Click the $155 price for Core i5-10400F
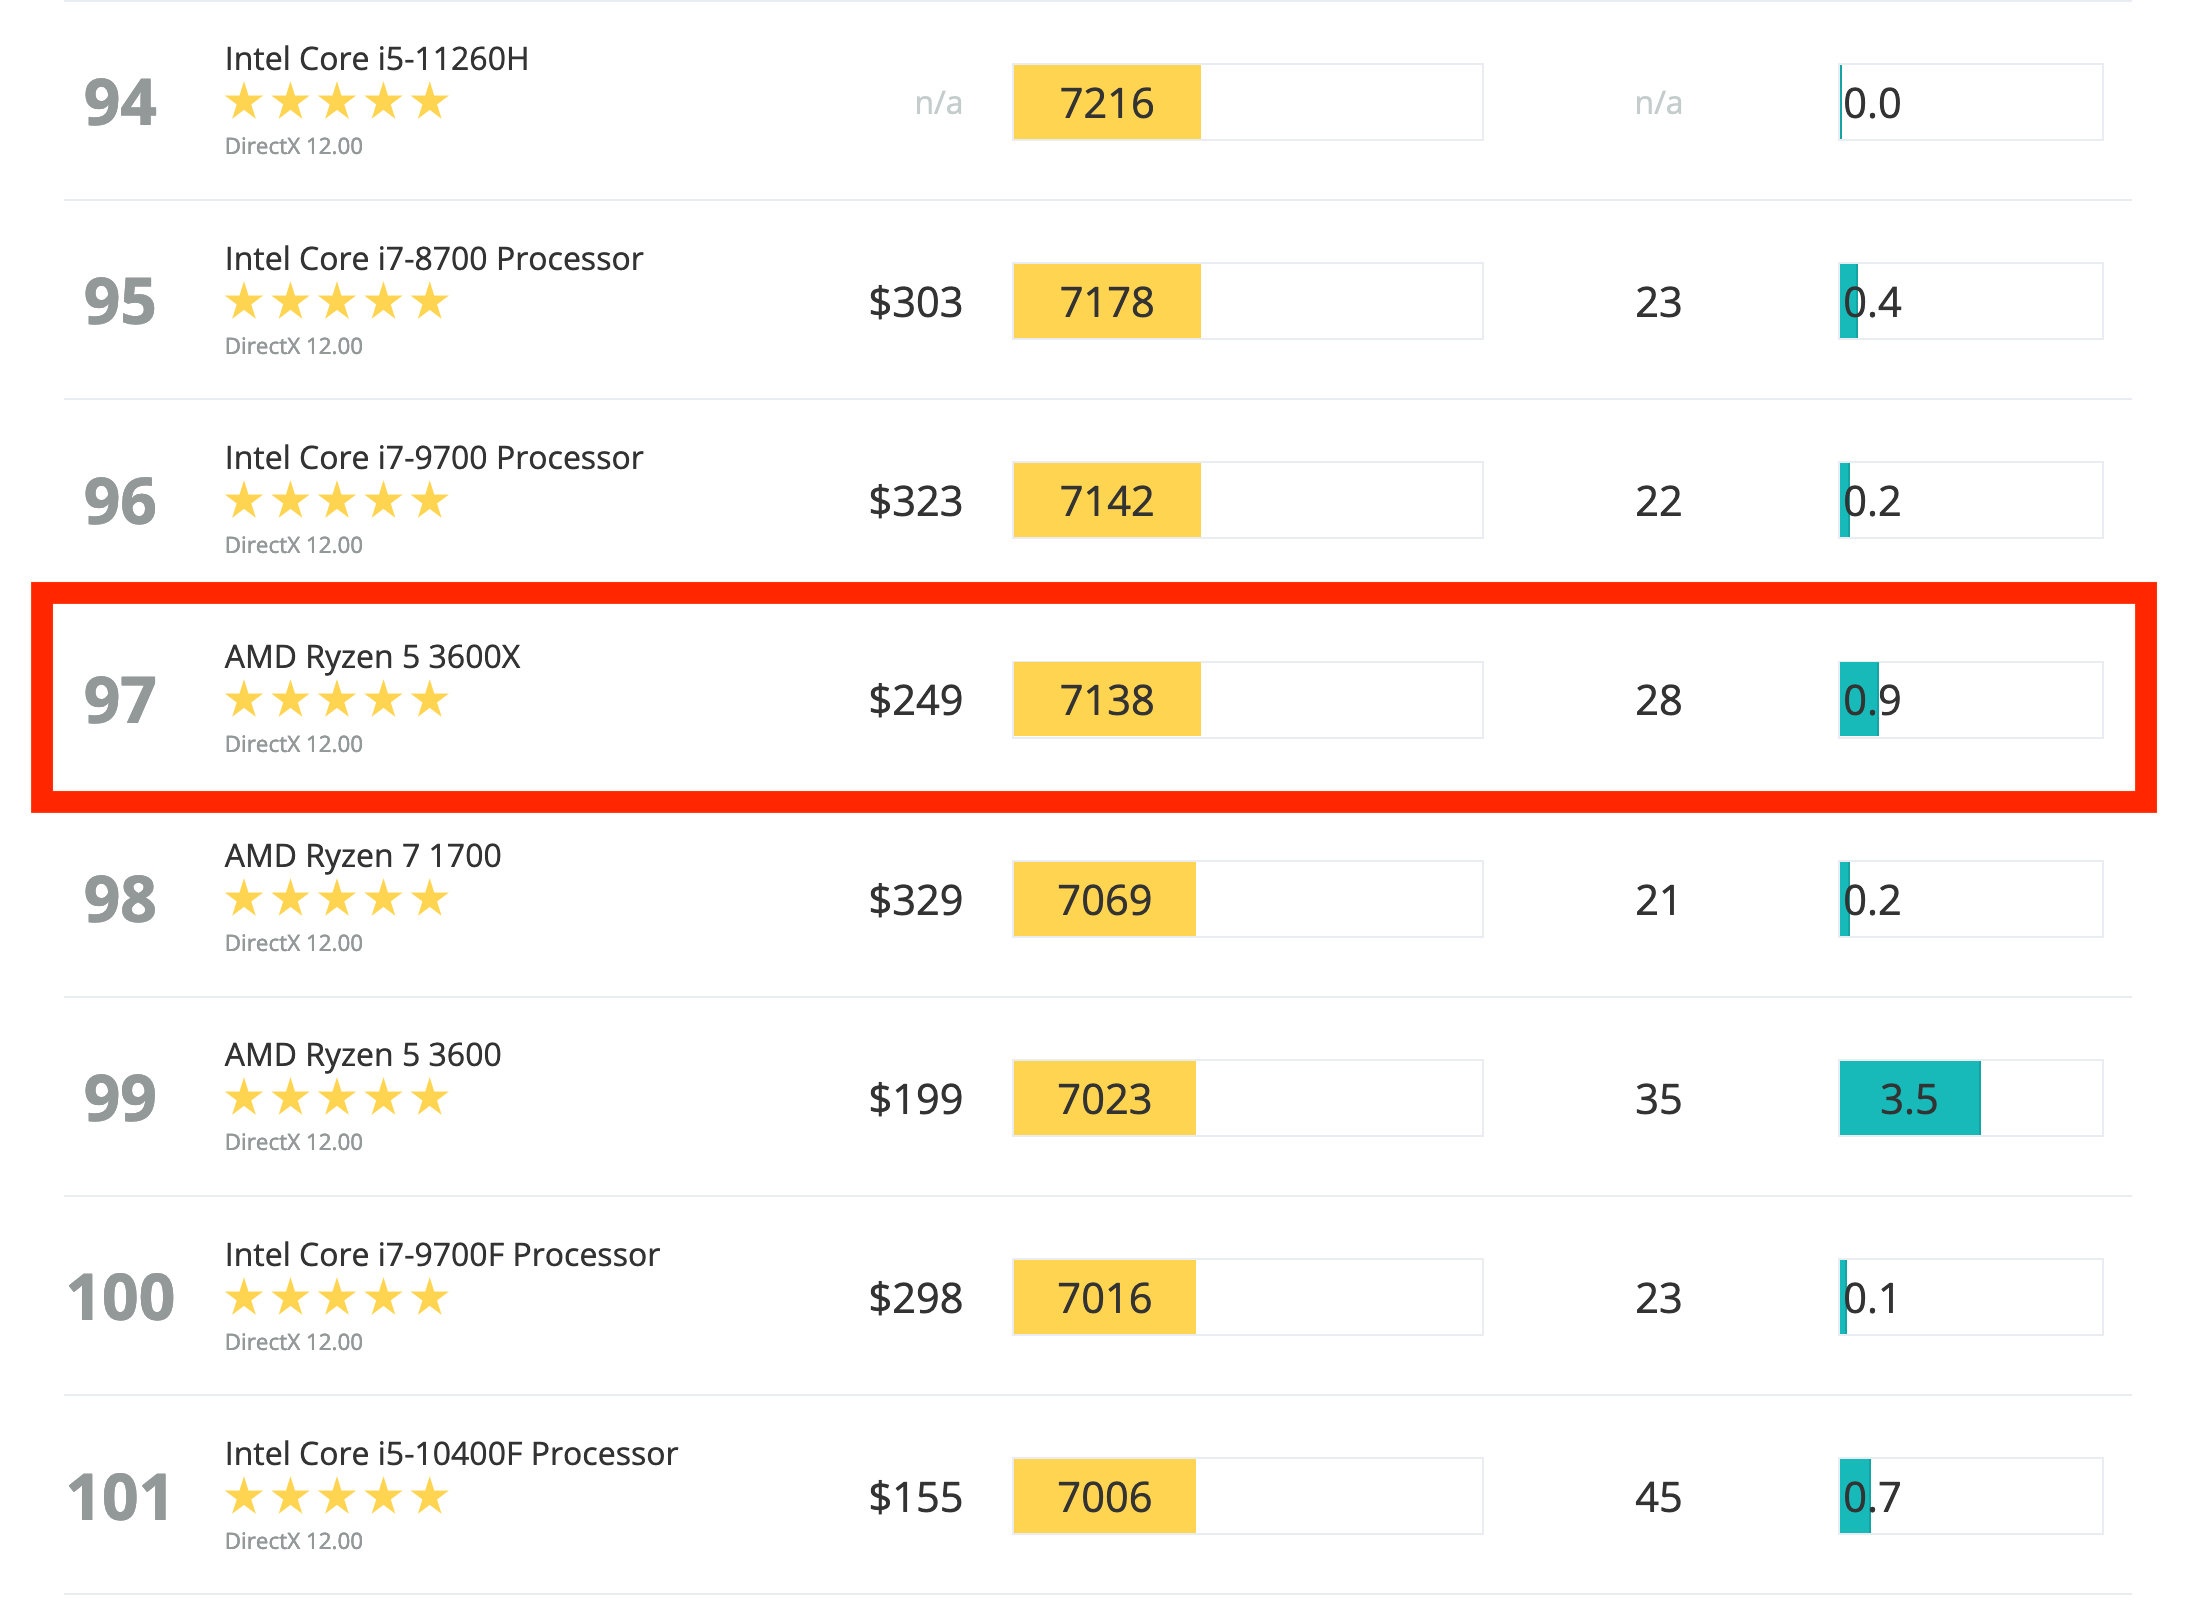The width and height of the screenshot is (2196, 1605). (x=915, y=1497)
